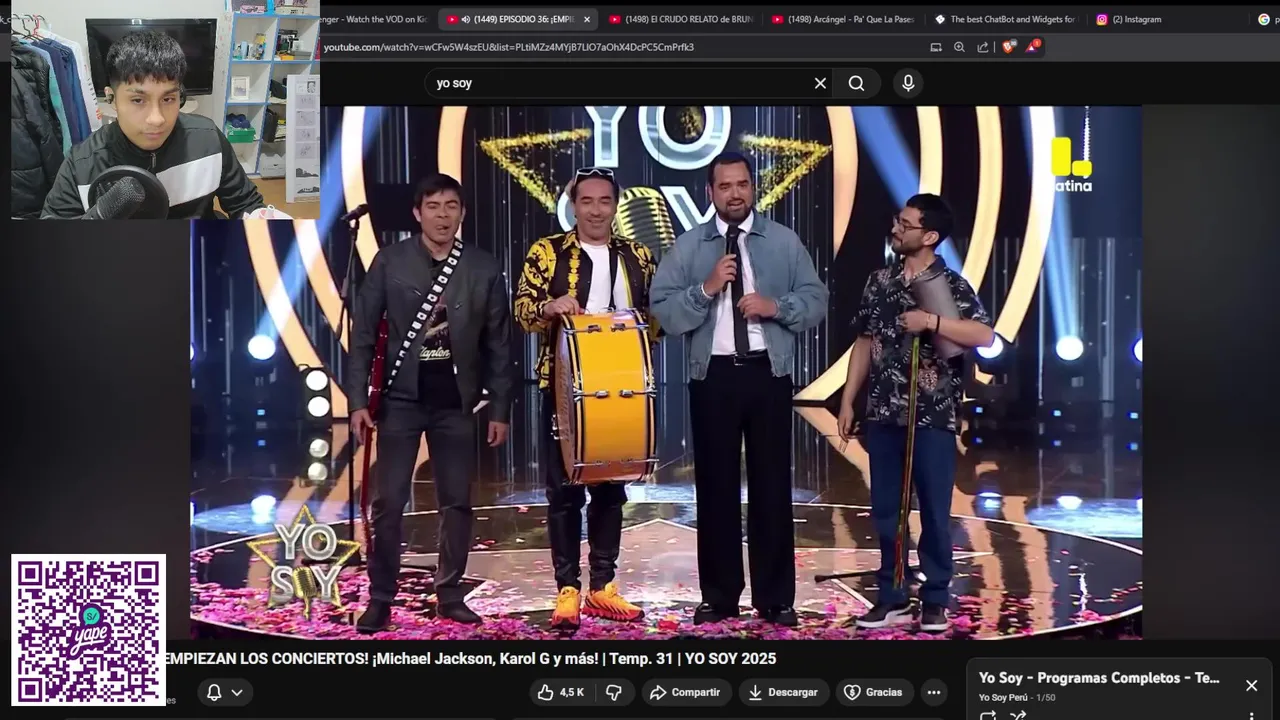Close the 'EPISODIO 36' browser tab
This screenshot has height=720, width=1280.
point(587,19)
